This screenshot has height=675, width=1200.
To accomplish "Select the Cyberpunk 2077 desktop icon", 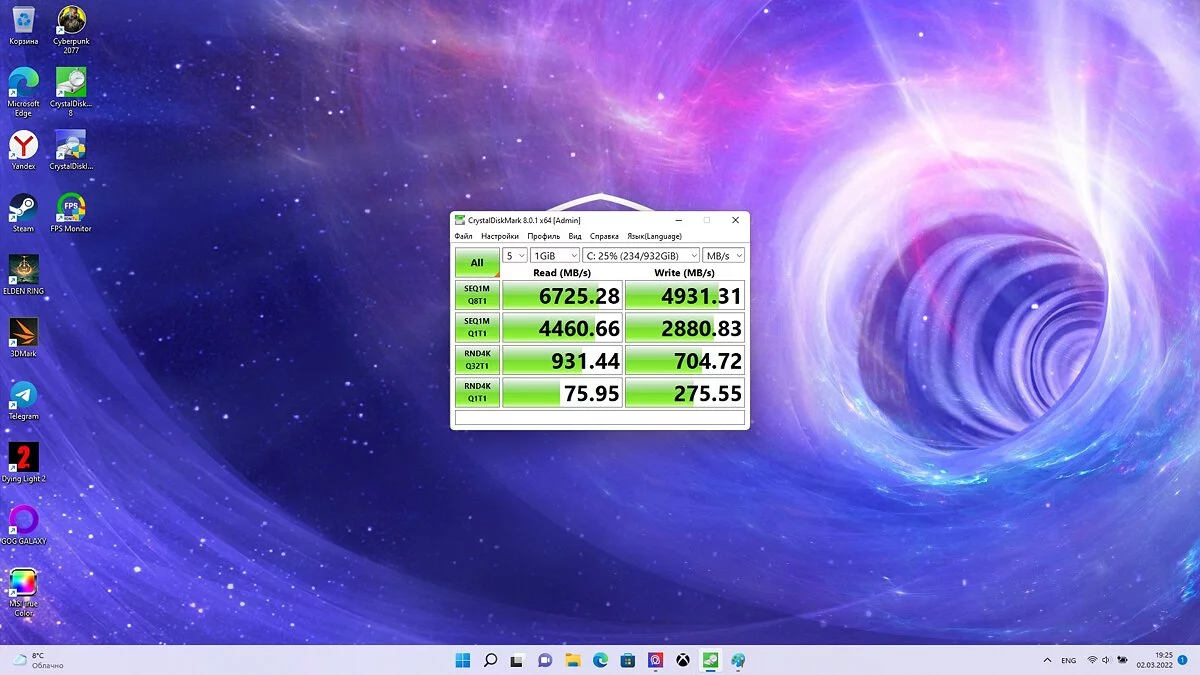I will 71,20.
